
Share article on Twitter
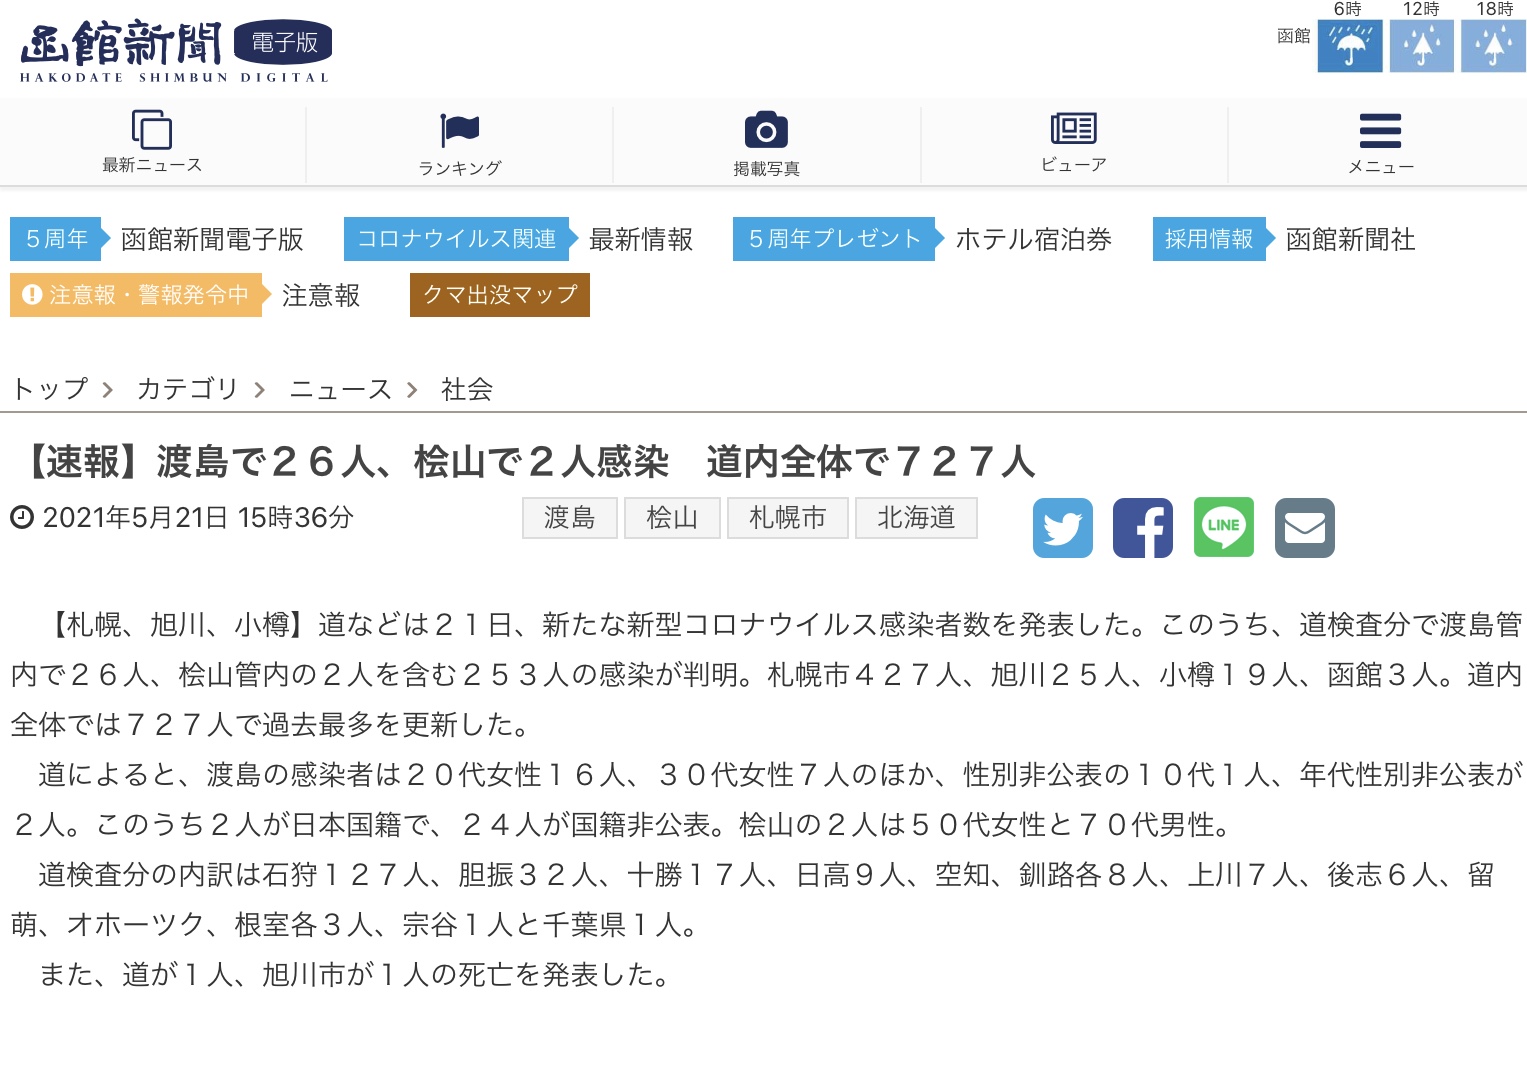[1062, 528]
